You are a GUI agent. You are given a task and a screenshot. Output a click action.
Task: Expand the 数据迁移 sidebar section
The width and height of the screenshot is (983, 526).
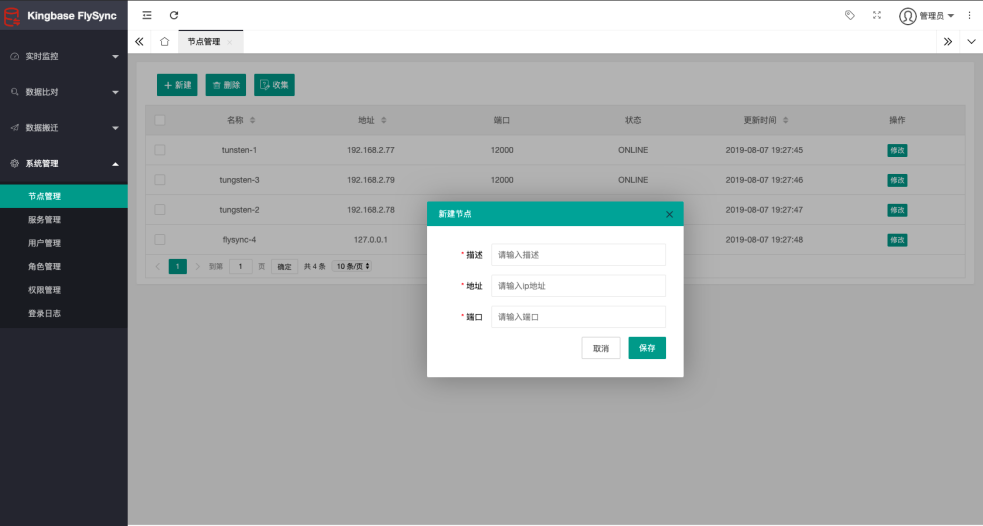(64, 128)
